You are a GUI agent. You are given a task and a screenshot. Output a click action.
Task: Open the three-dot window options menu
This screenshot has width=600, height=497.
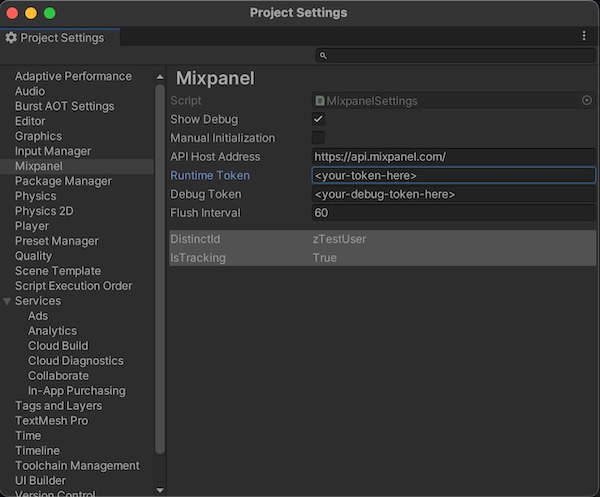pos(584,36)
